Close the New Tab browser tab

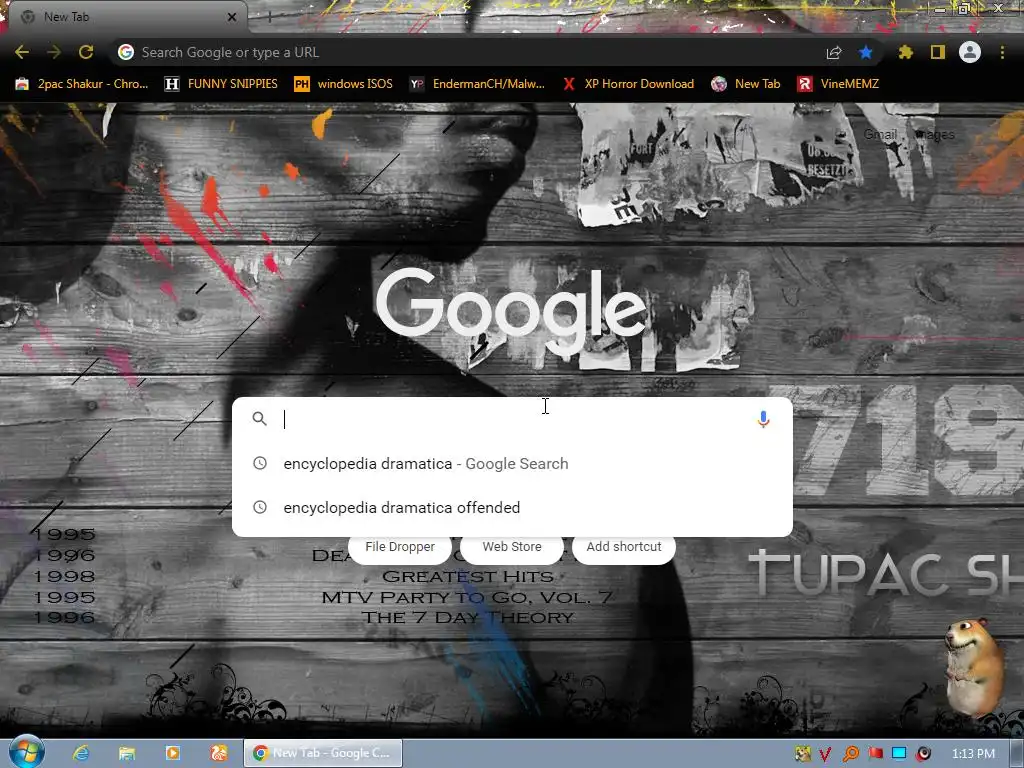click(x=232, y=17)
